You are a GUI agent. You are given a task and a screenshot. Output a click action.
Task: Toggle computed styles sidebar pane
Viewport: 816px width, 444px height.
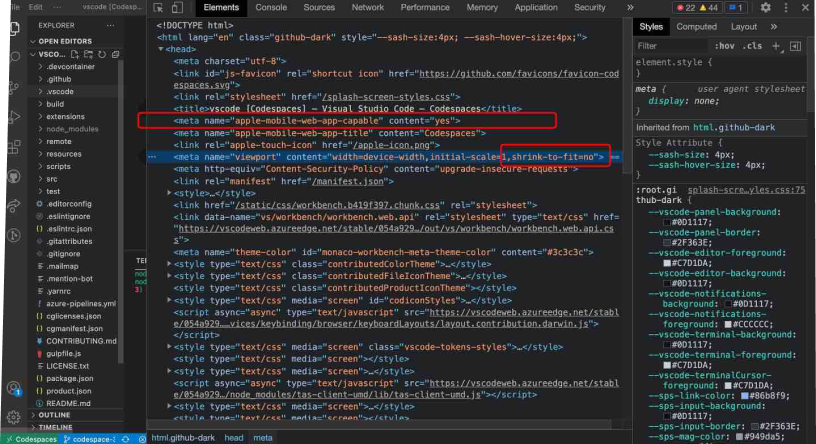click(x=795, y=46)
